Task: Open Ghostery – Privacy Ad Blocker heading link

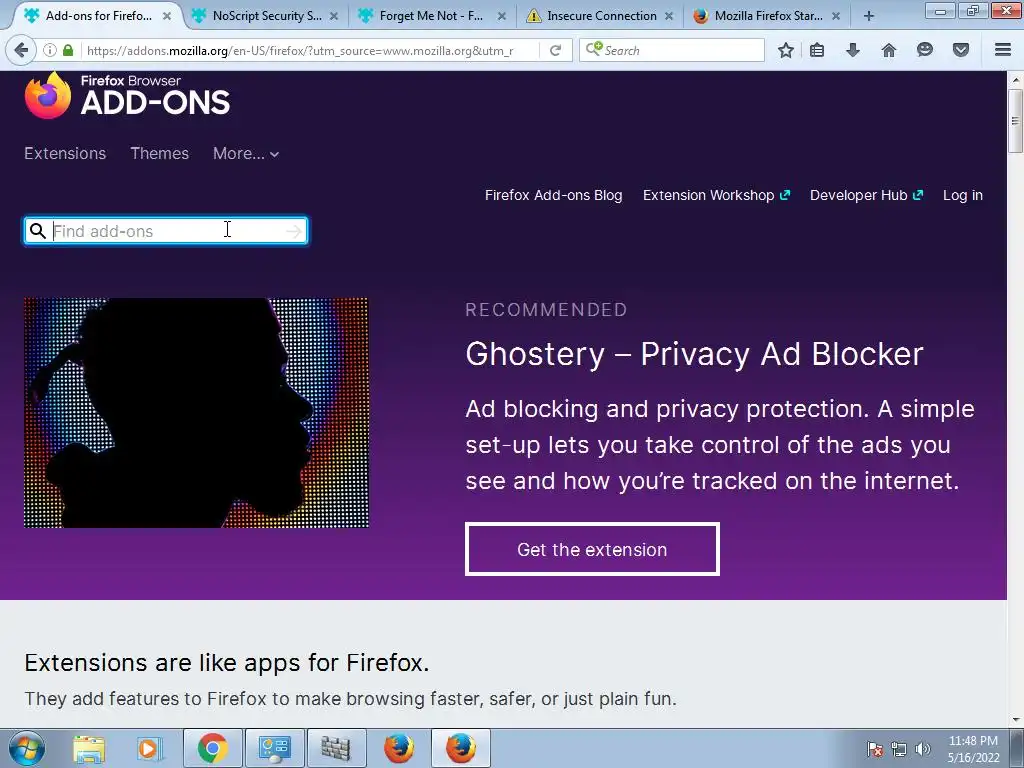Action: tap(694, 355)
